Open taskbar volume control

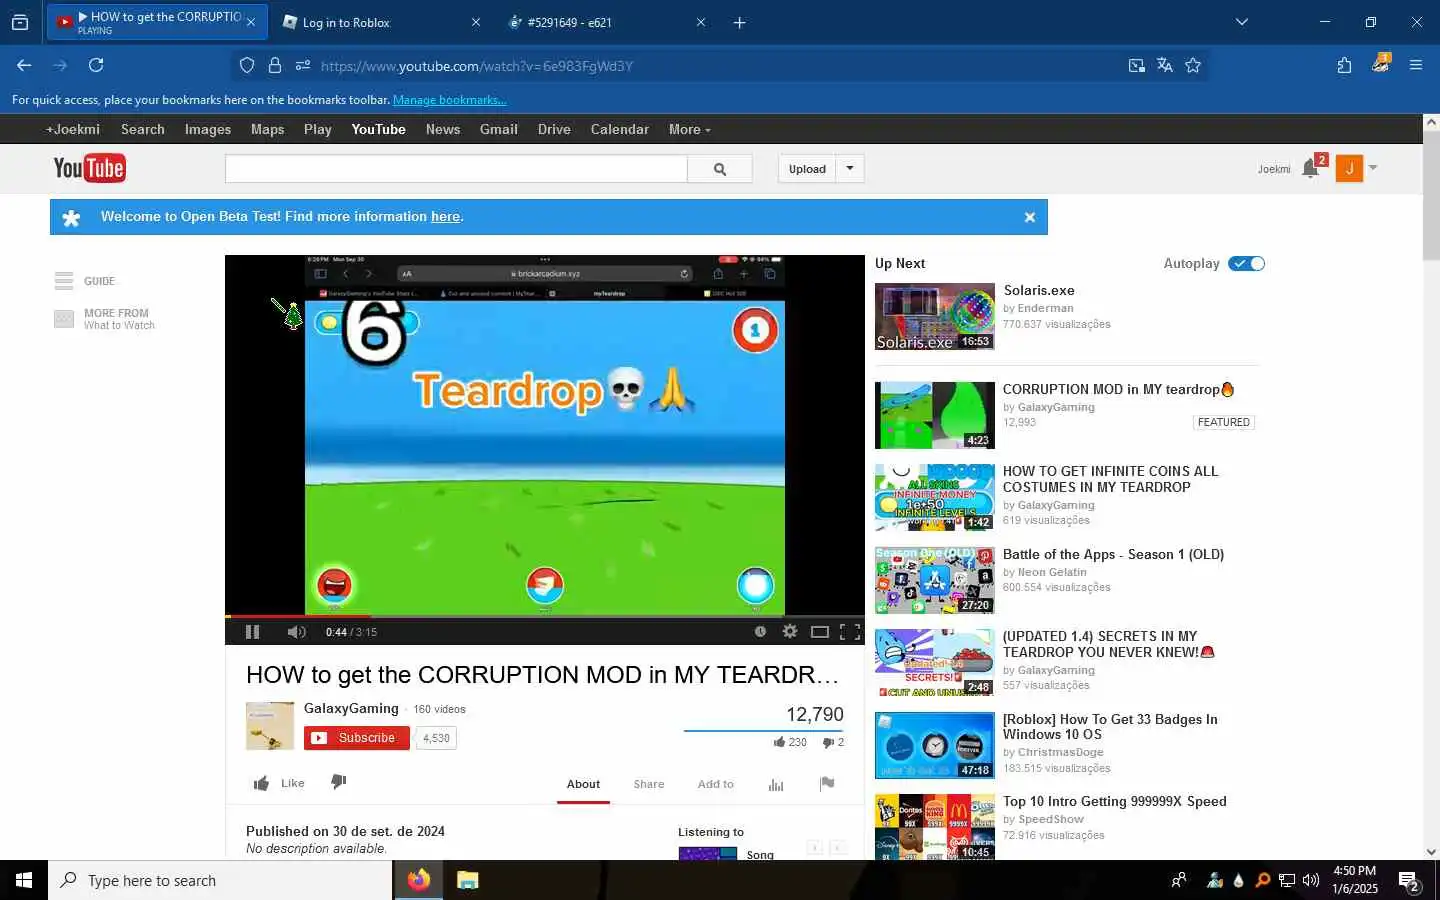tap(1311, 880)
